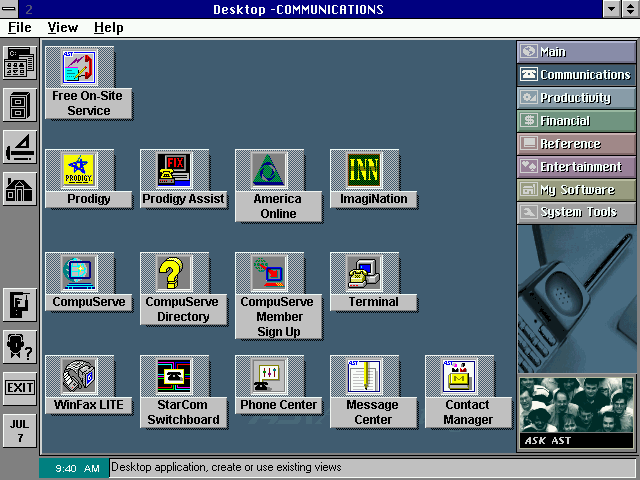
Task: Click the EXIT button in sidebar
Action: 20,388
